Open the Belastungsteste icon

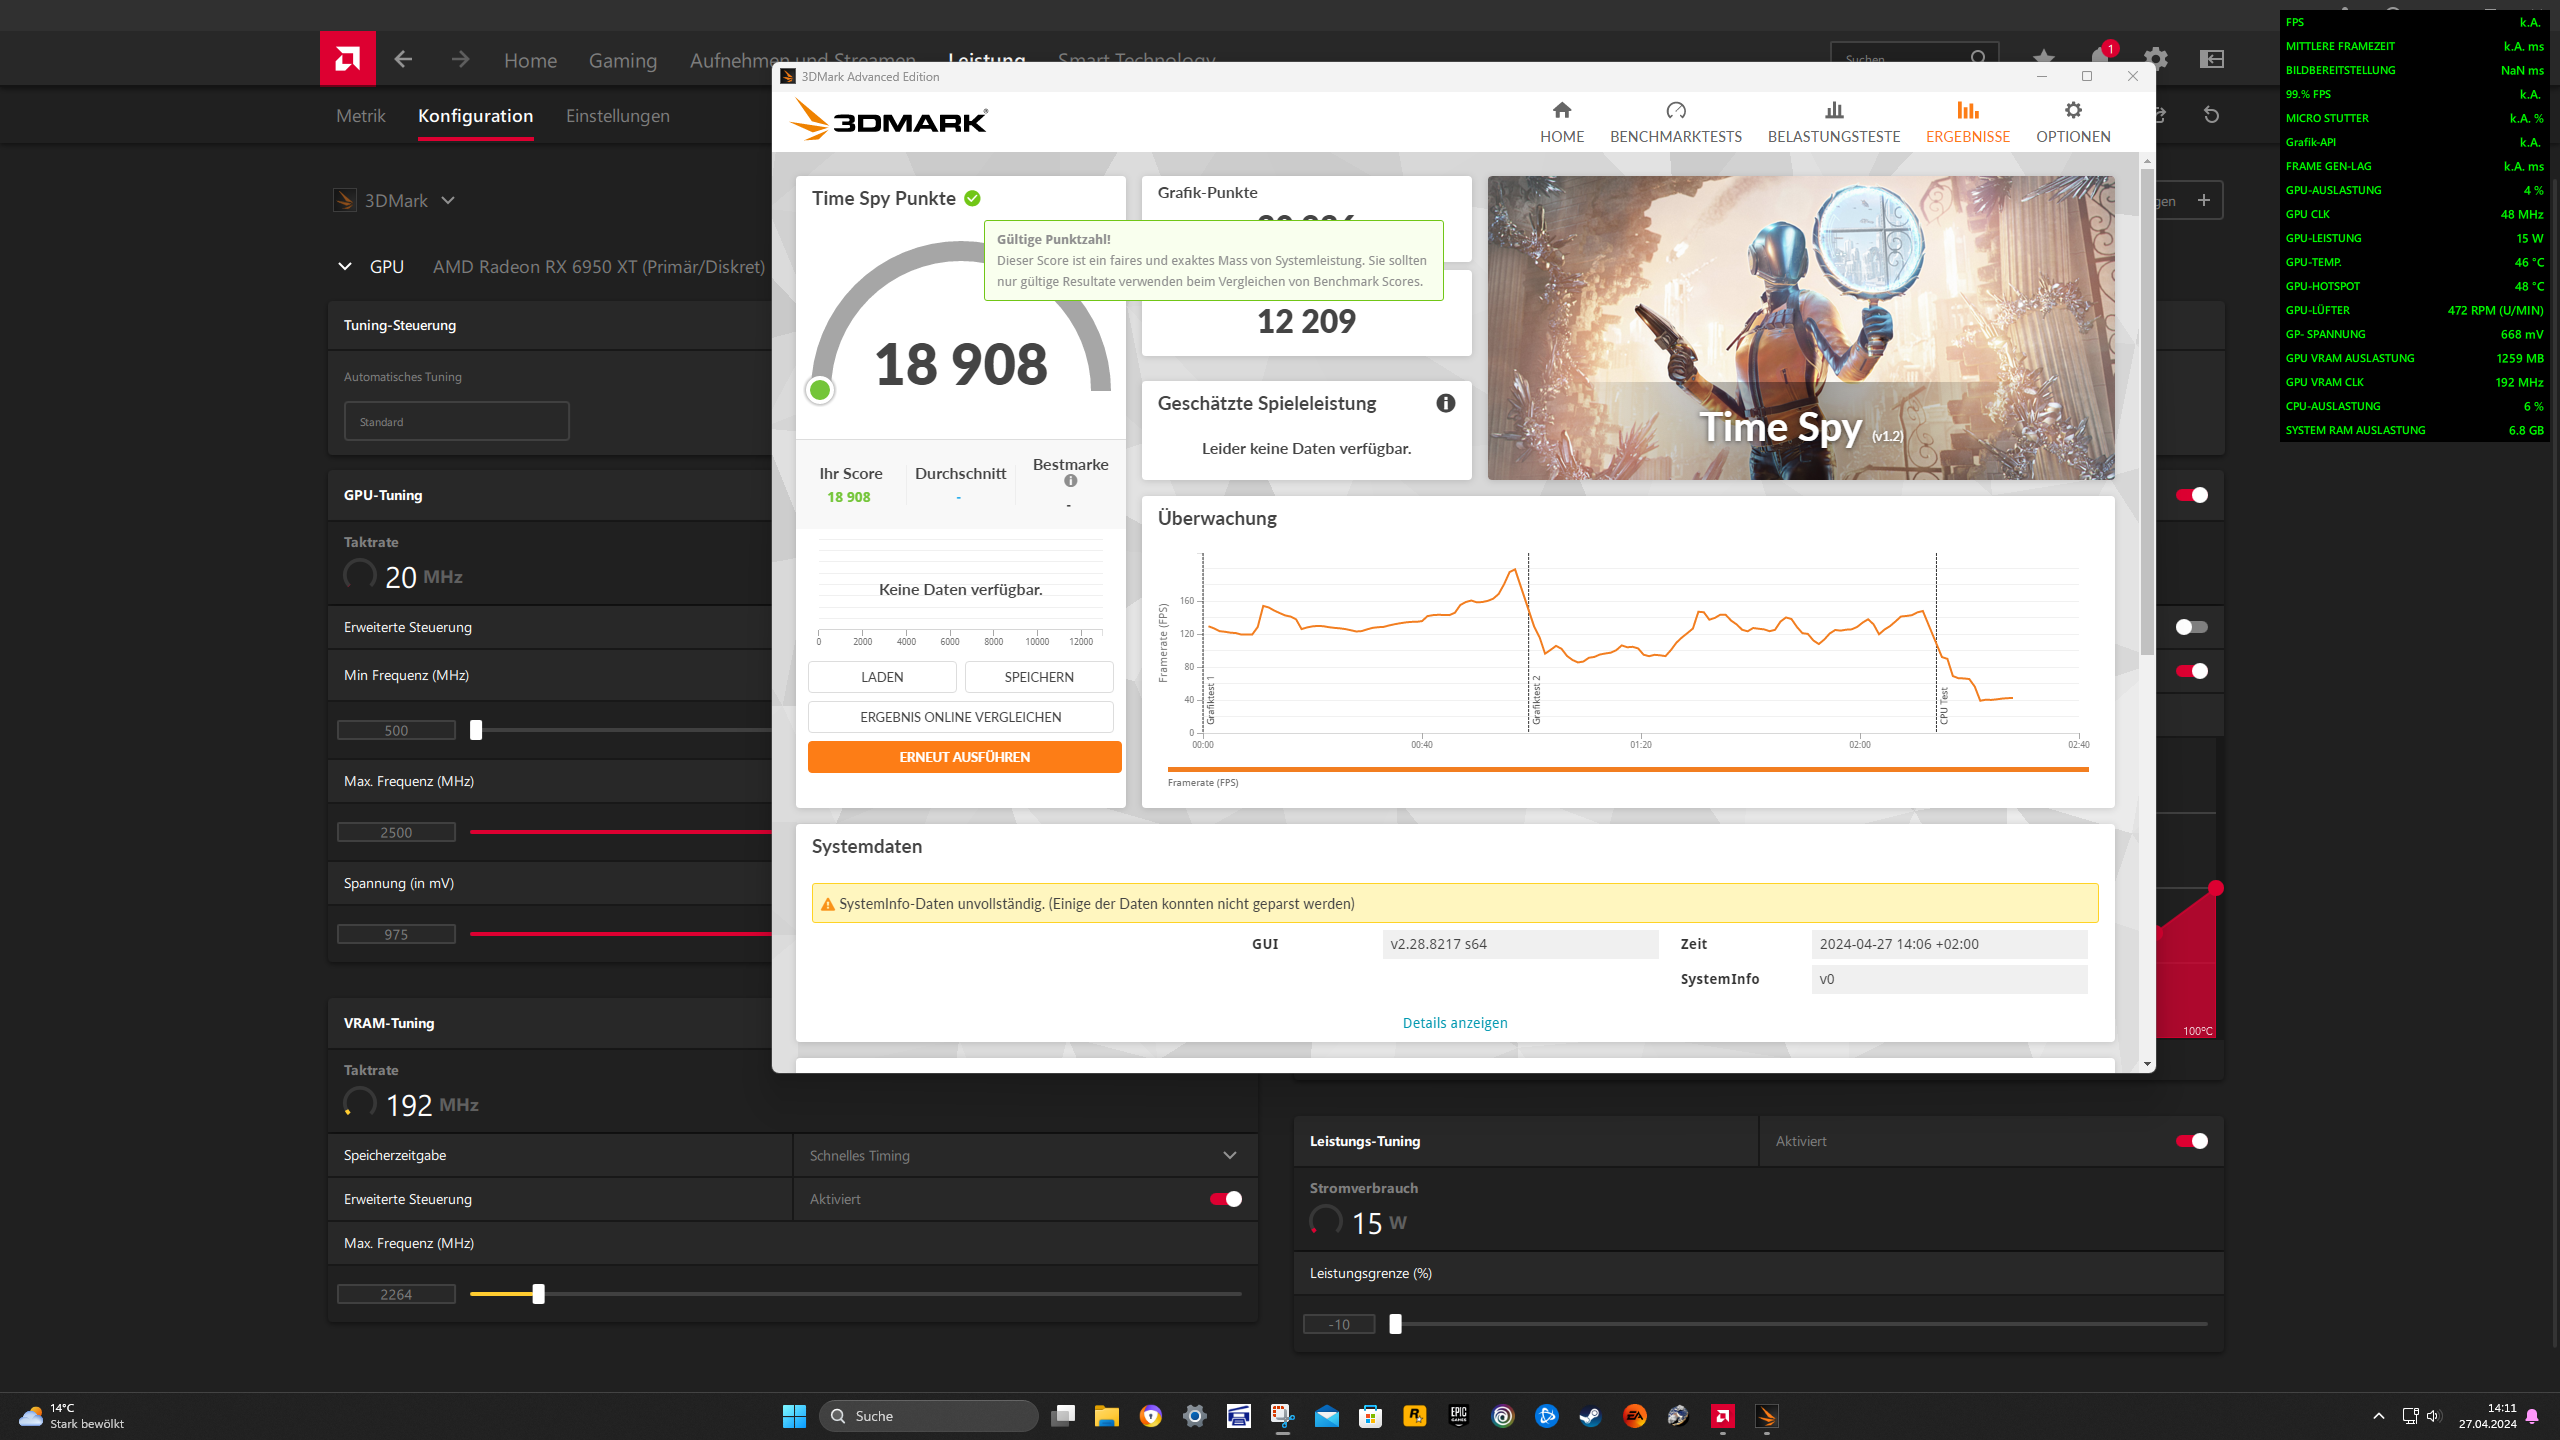(1833, 111)
